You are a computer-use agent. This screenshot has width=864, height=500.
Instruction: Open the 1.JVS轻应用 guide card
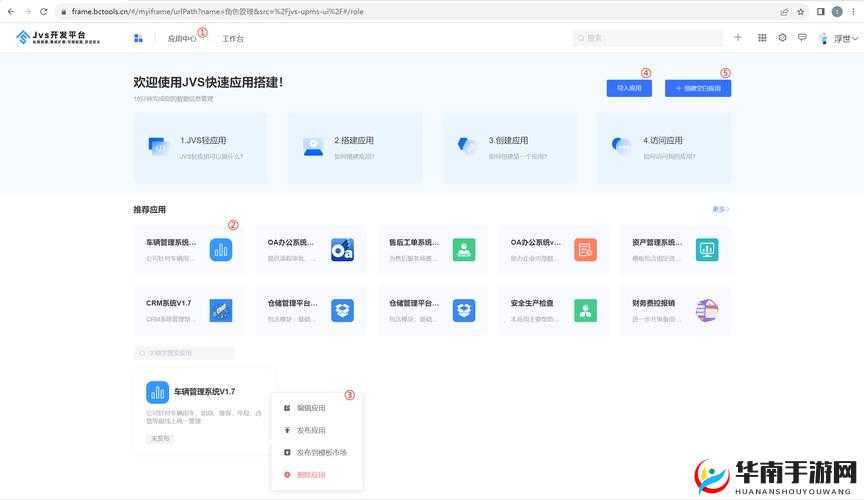[201, 148]
